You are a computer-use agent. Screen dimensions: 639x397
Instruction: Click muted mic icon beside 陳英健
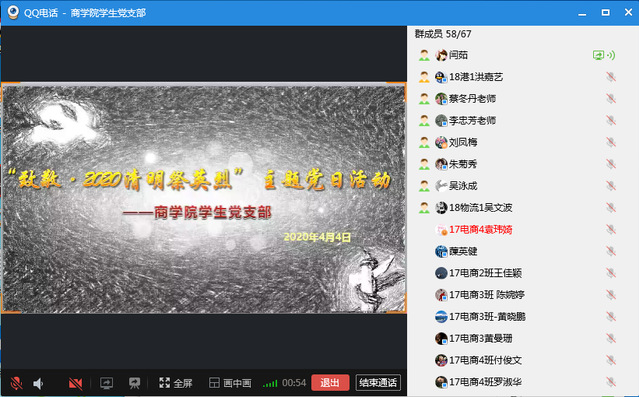point(610,251)
